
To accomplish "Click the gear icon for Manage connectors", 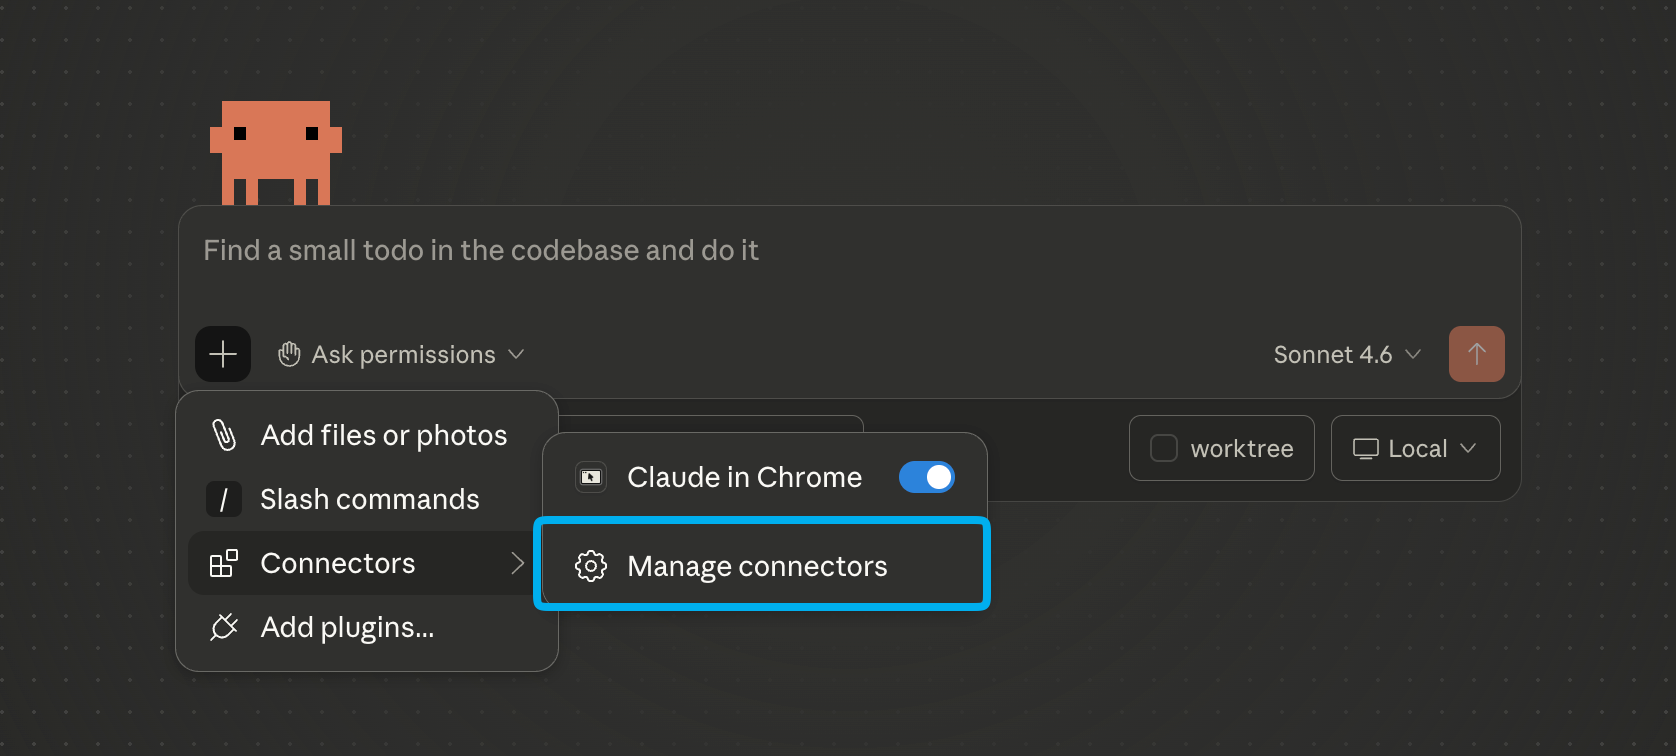I will tap(591, 566).
